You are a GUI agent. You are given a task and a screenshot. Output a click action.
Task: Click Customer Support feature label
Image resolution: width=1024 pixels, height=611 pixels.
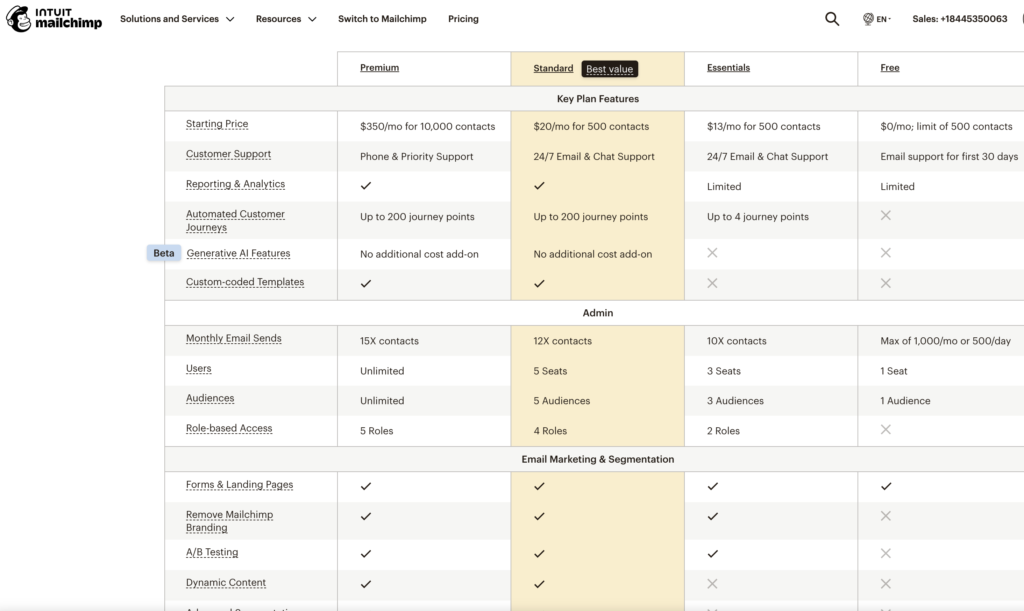[x=228, y=154]
